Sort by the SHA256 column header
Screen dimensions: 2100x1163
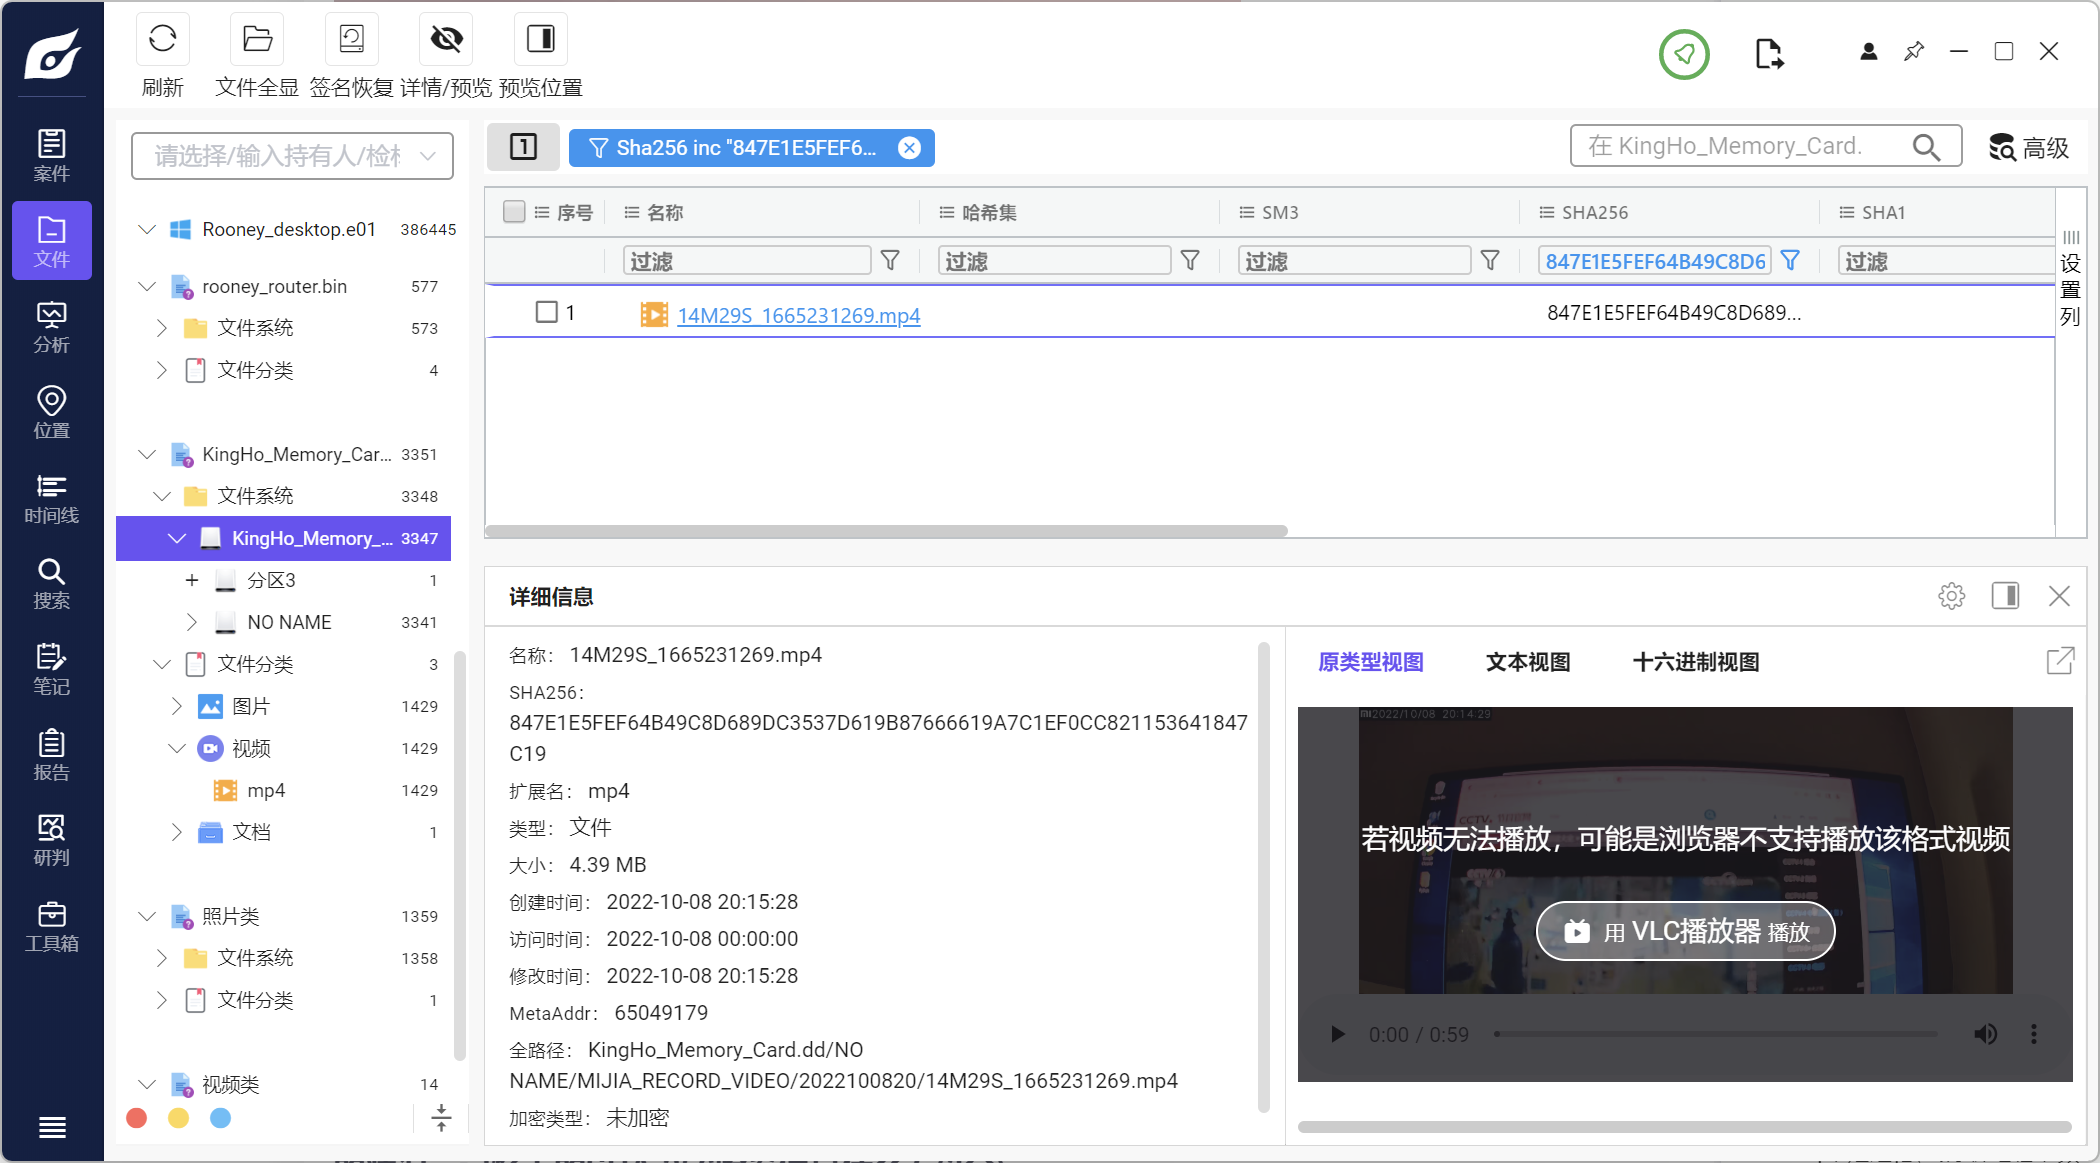1595,212
